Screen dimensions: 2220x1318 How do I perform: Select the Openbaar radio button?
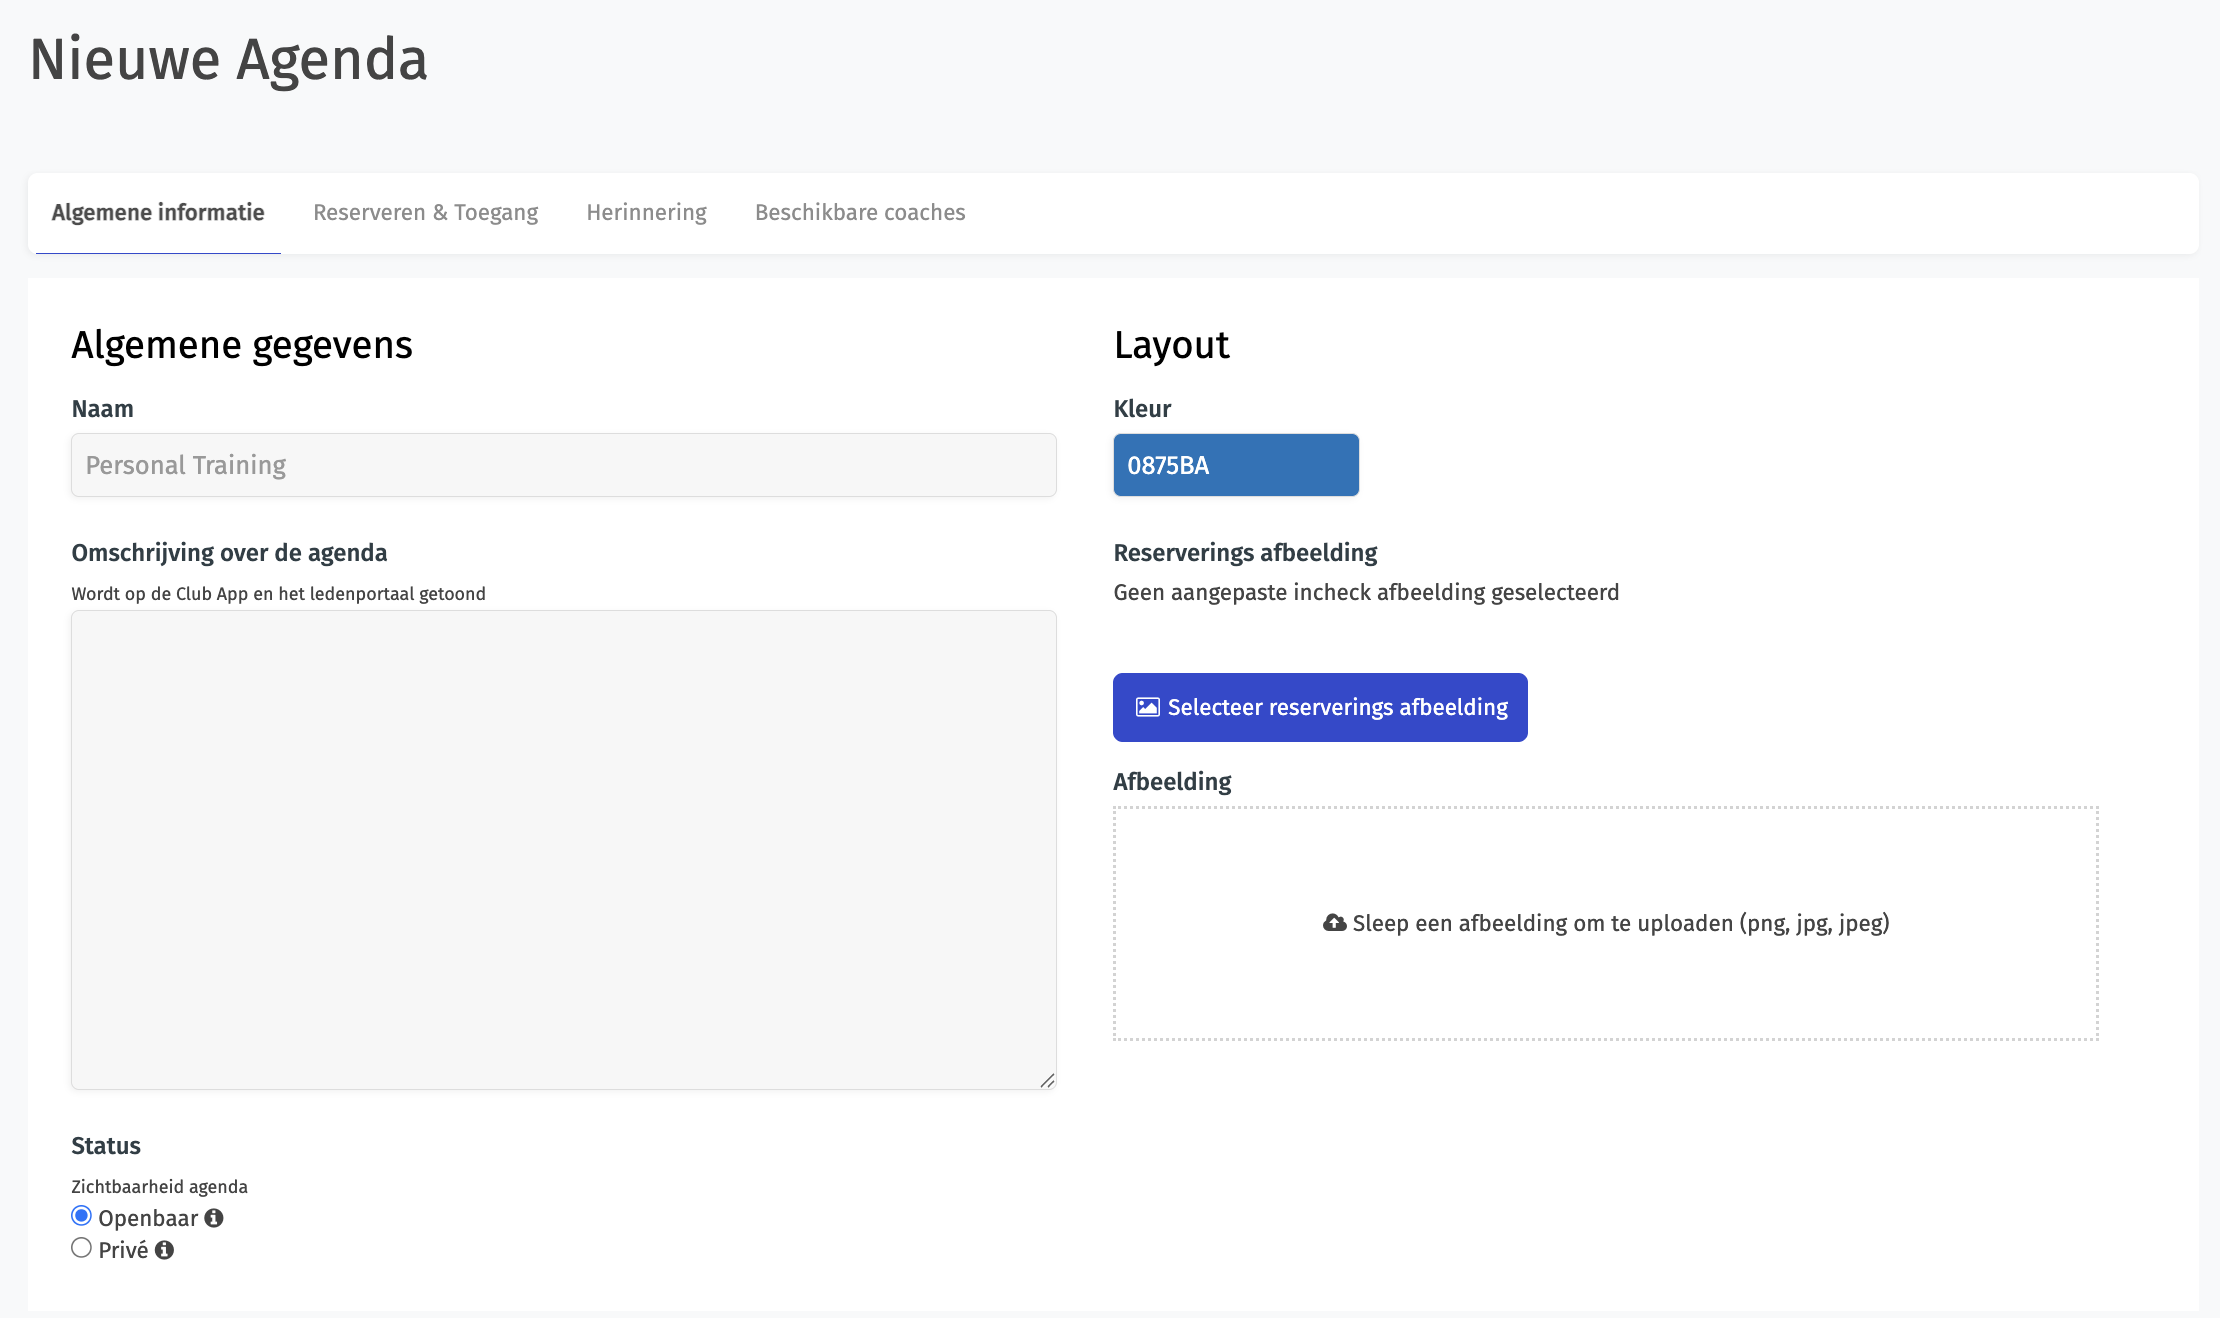pos(82,1216)
